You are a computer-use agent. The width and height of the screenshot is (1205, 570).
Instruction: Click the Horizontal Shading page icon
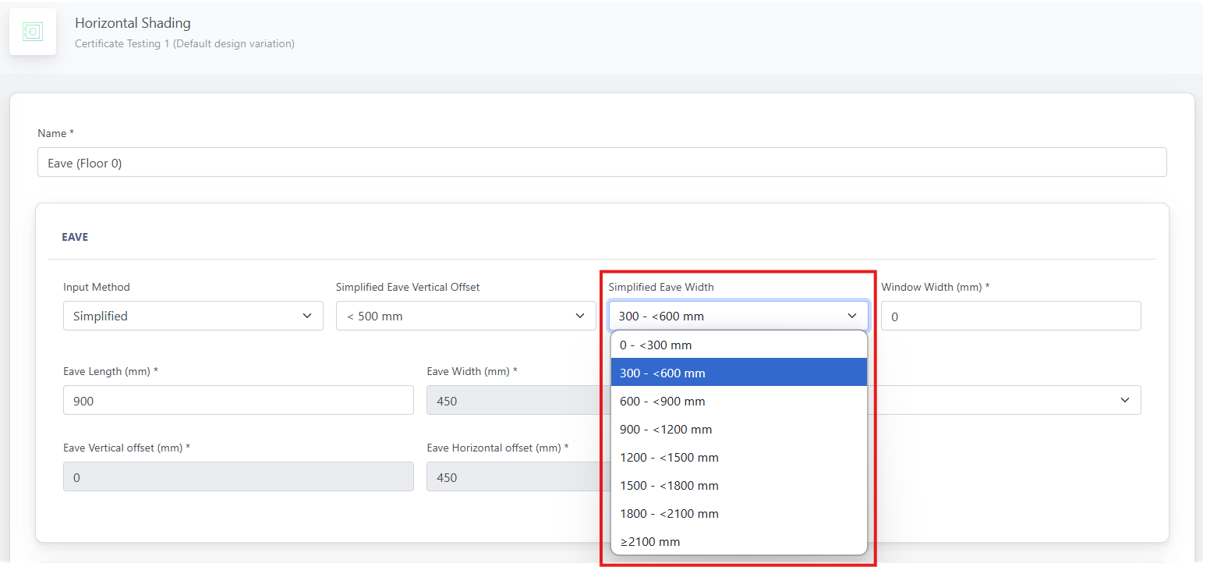(33, 32)
